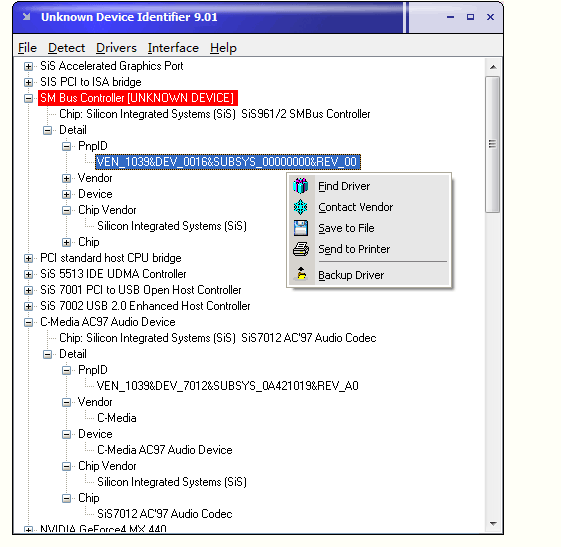Select C-Media AC97 Audio Device leaf under Device
This screenshot has width=561, height=547.
(x=165, y=450)
